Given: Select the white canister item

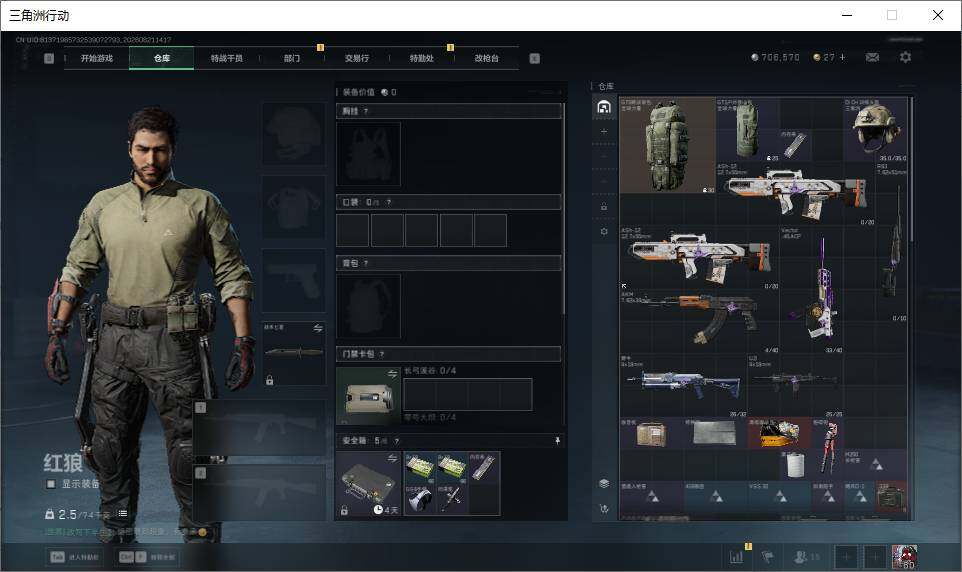Looking at the screenshot, I should coord(796,465).
